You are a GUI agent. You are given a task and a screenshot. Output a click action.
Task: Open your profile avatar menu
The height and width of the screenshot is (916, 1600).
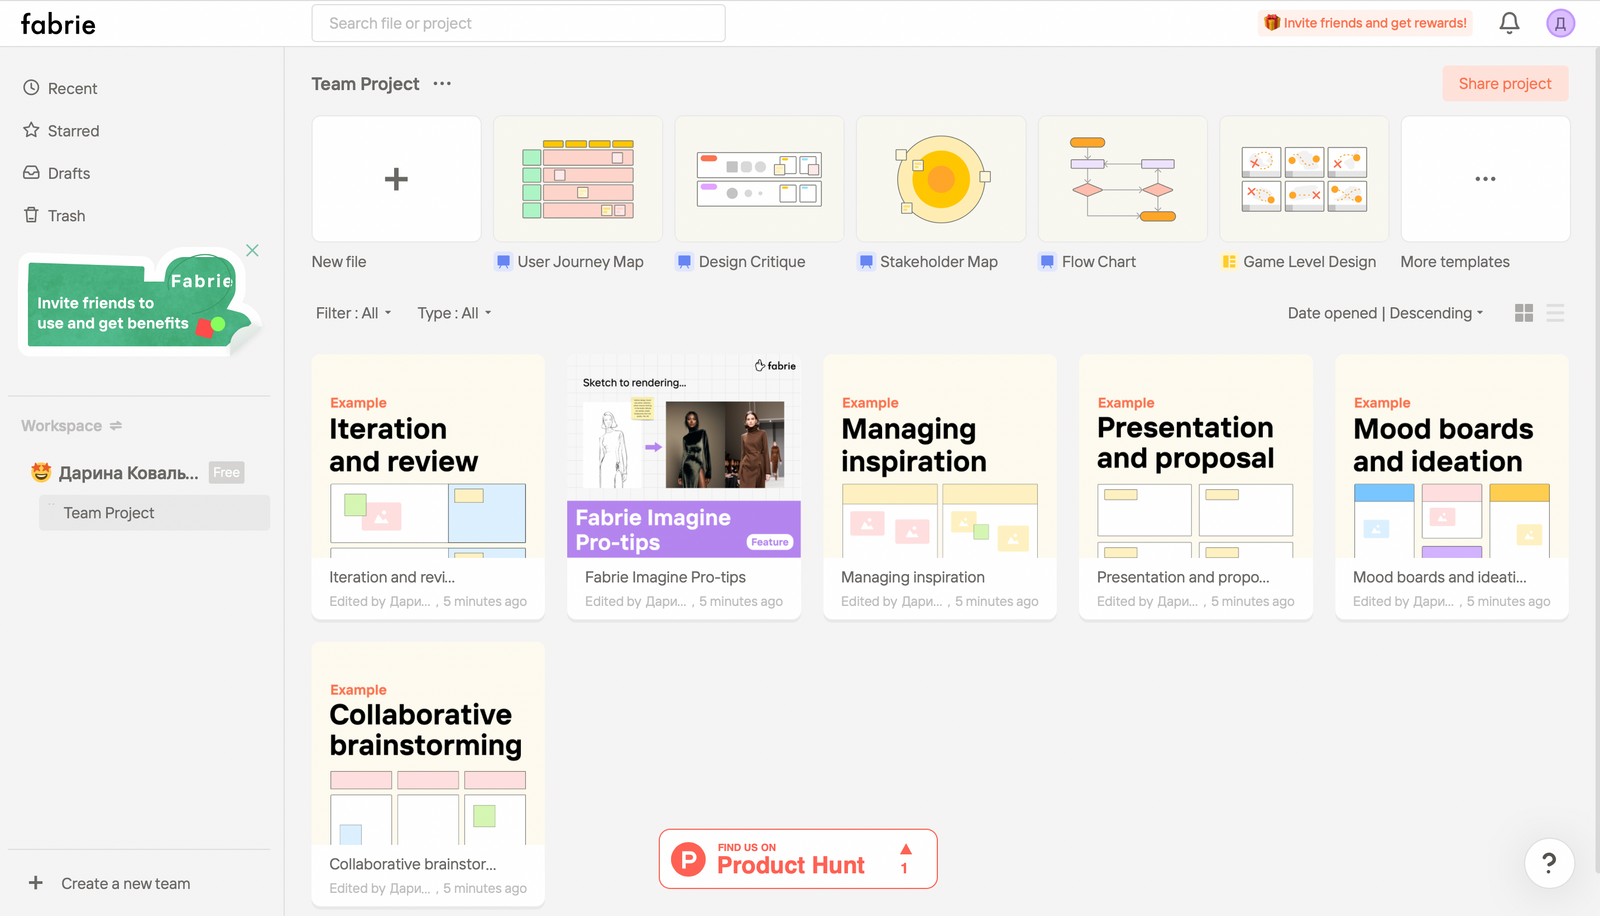click(x=1561, y=22)
